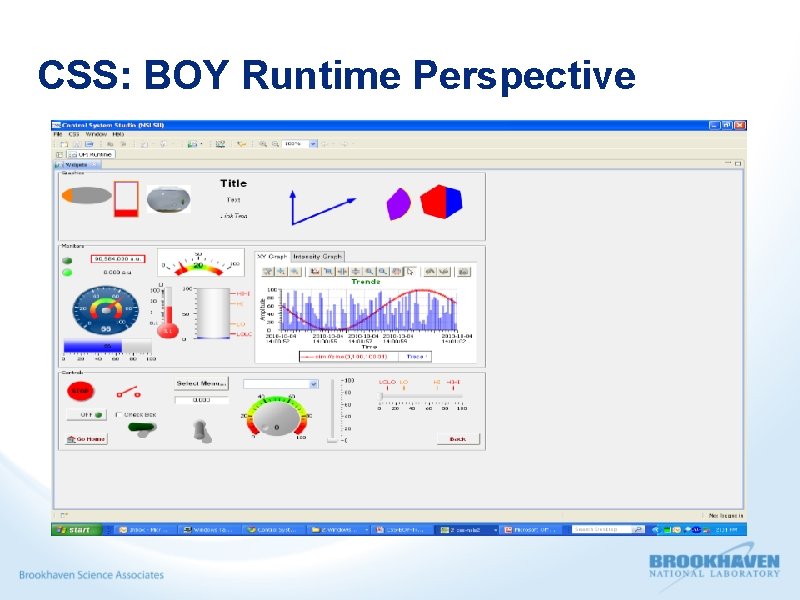
Task: Switch to the Intensity Graph tab
Action: (x=317, y=257)
